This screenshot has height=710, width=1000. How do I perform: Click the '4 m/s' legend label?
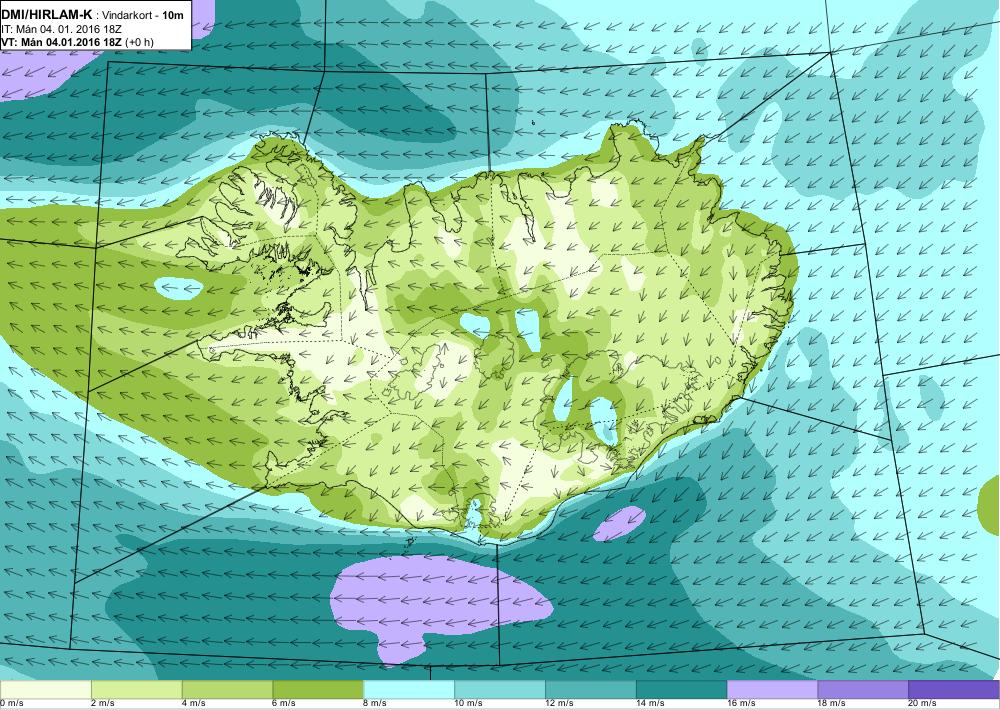coord(195,704)
